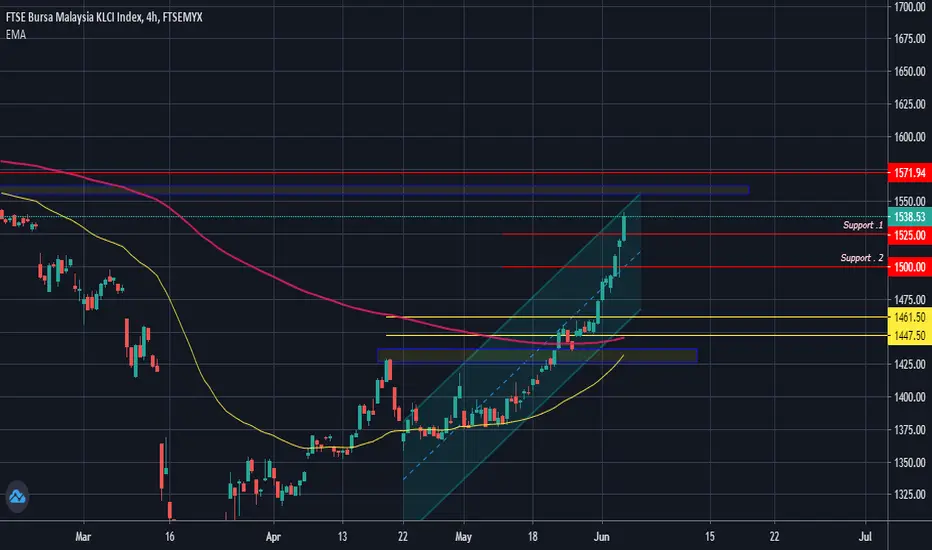Click the Mar label on time axis
Screen dimensions: 932x550
coord(83,537)
